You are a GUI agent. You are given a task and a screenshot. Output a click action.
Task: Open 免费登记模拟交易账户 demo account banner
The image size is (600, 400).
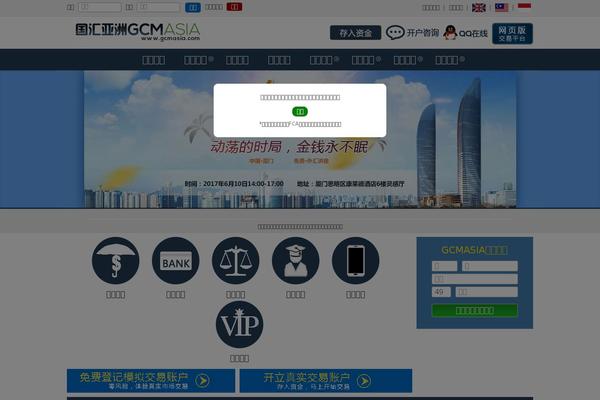[151, 380]
